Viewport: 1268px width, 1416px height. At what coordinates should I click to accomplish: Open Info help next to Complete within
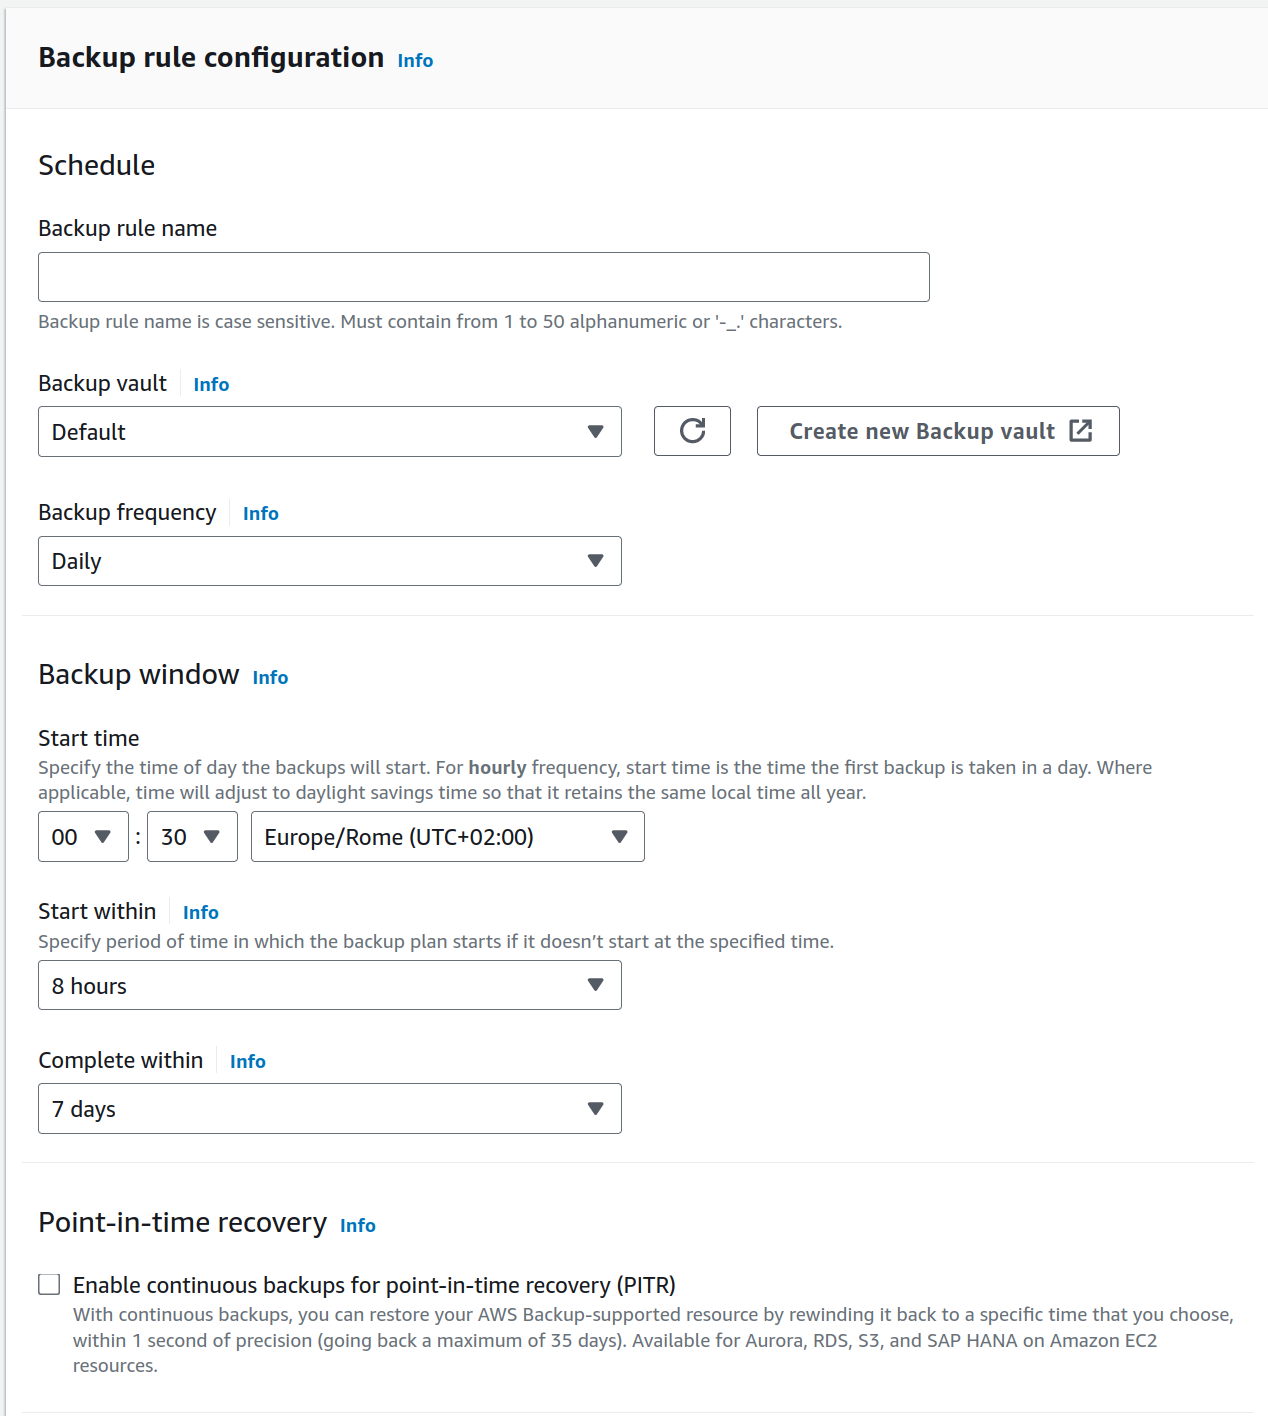click(247, 1061)
